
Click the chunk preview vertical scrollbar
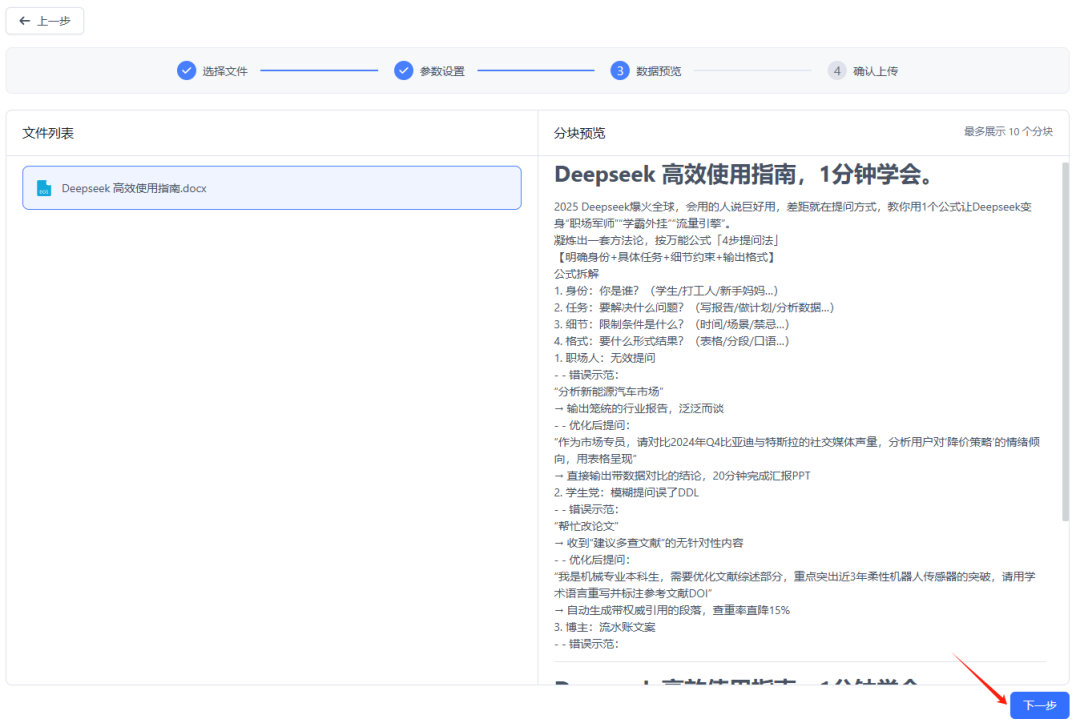click(1064, 340)
